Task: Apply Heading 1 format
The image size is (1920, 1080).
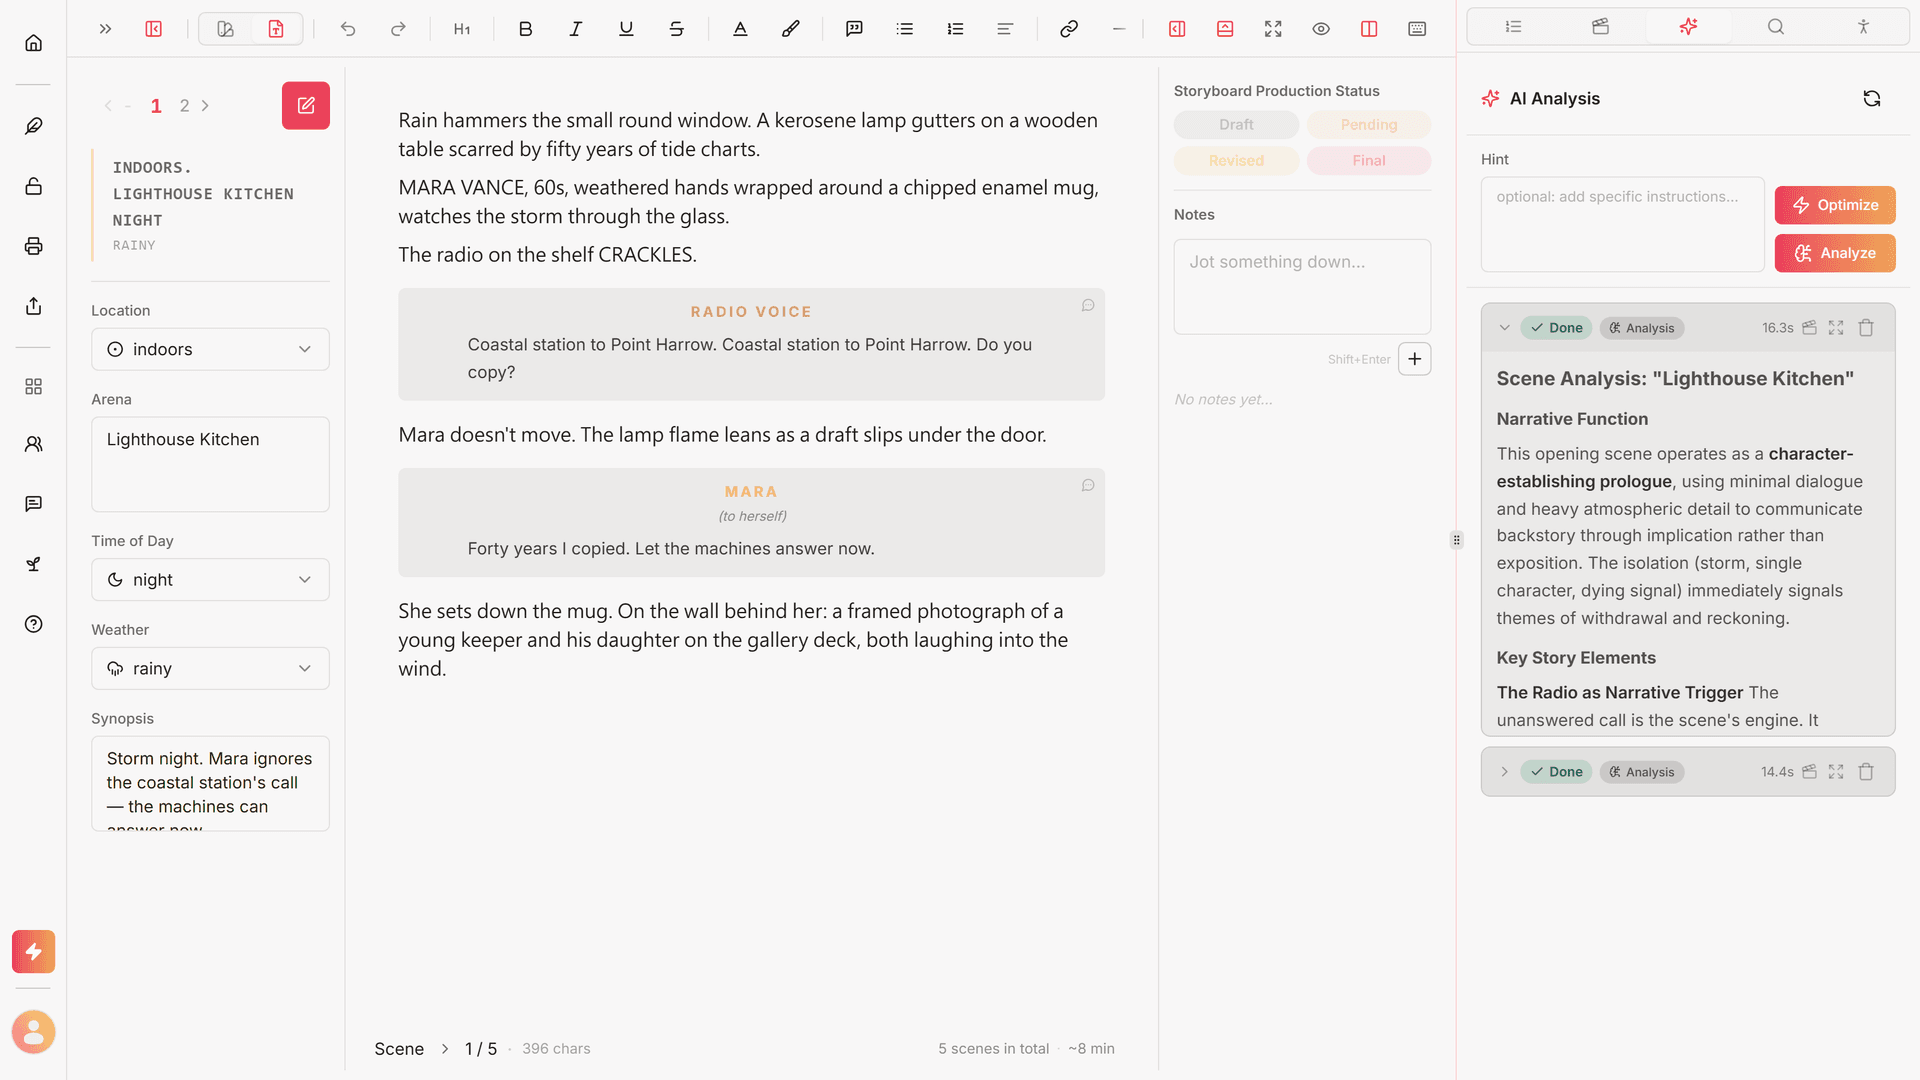Action: tap(462, 29)
